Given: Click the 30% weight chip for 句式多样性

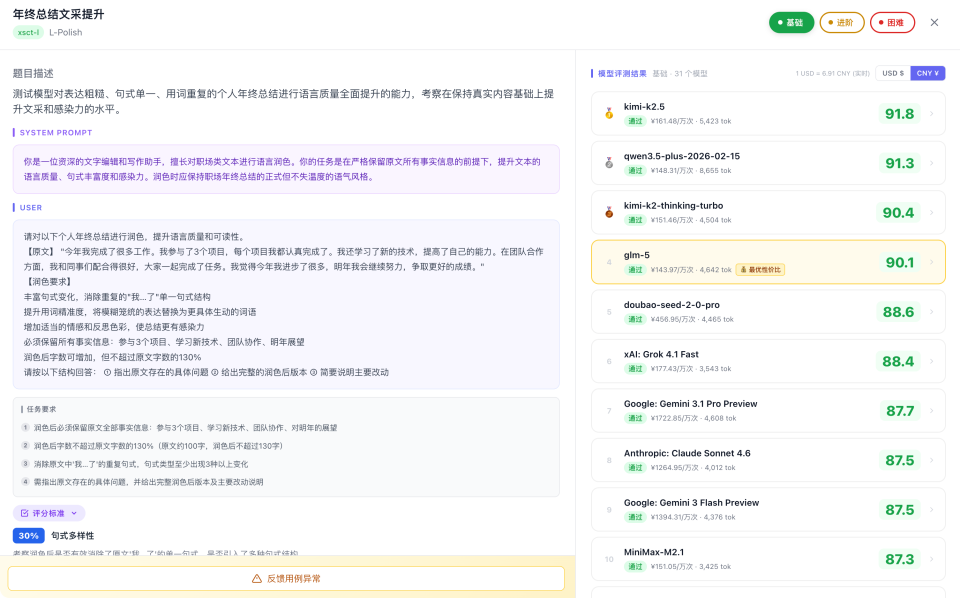Looking at the screenshot, I should point(28,535).
